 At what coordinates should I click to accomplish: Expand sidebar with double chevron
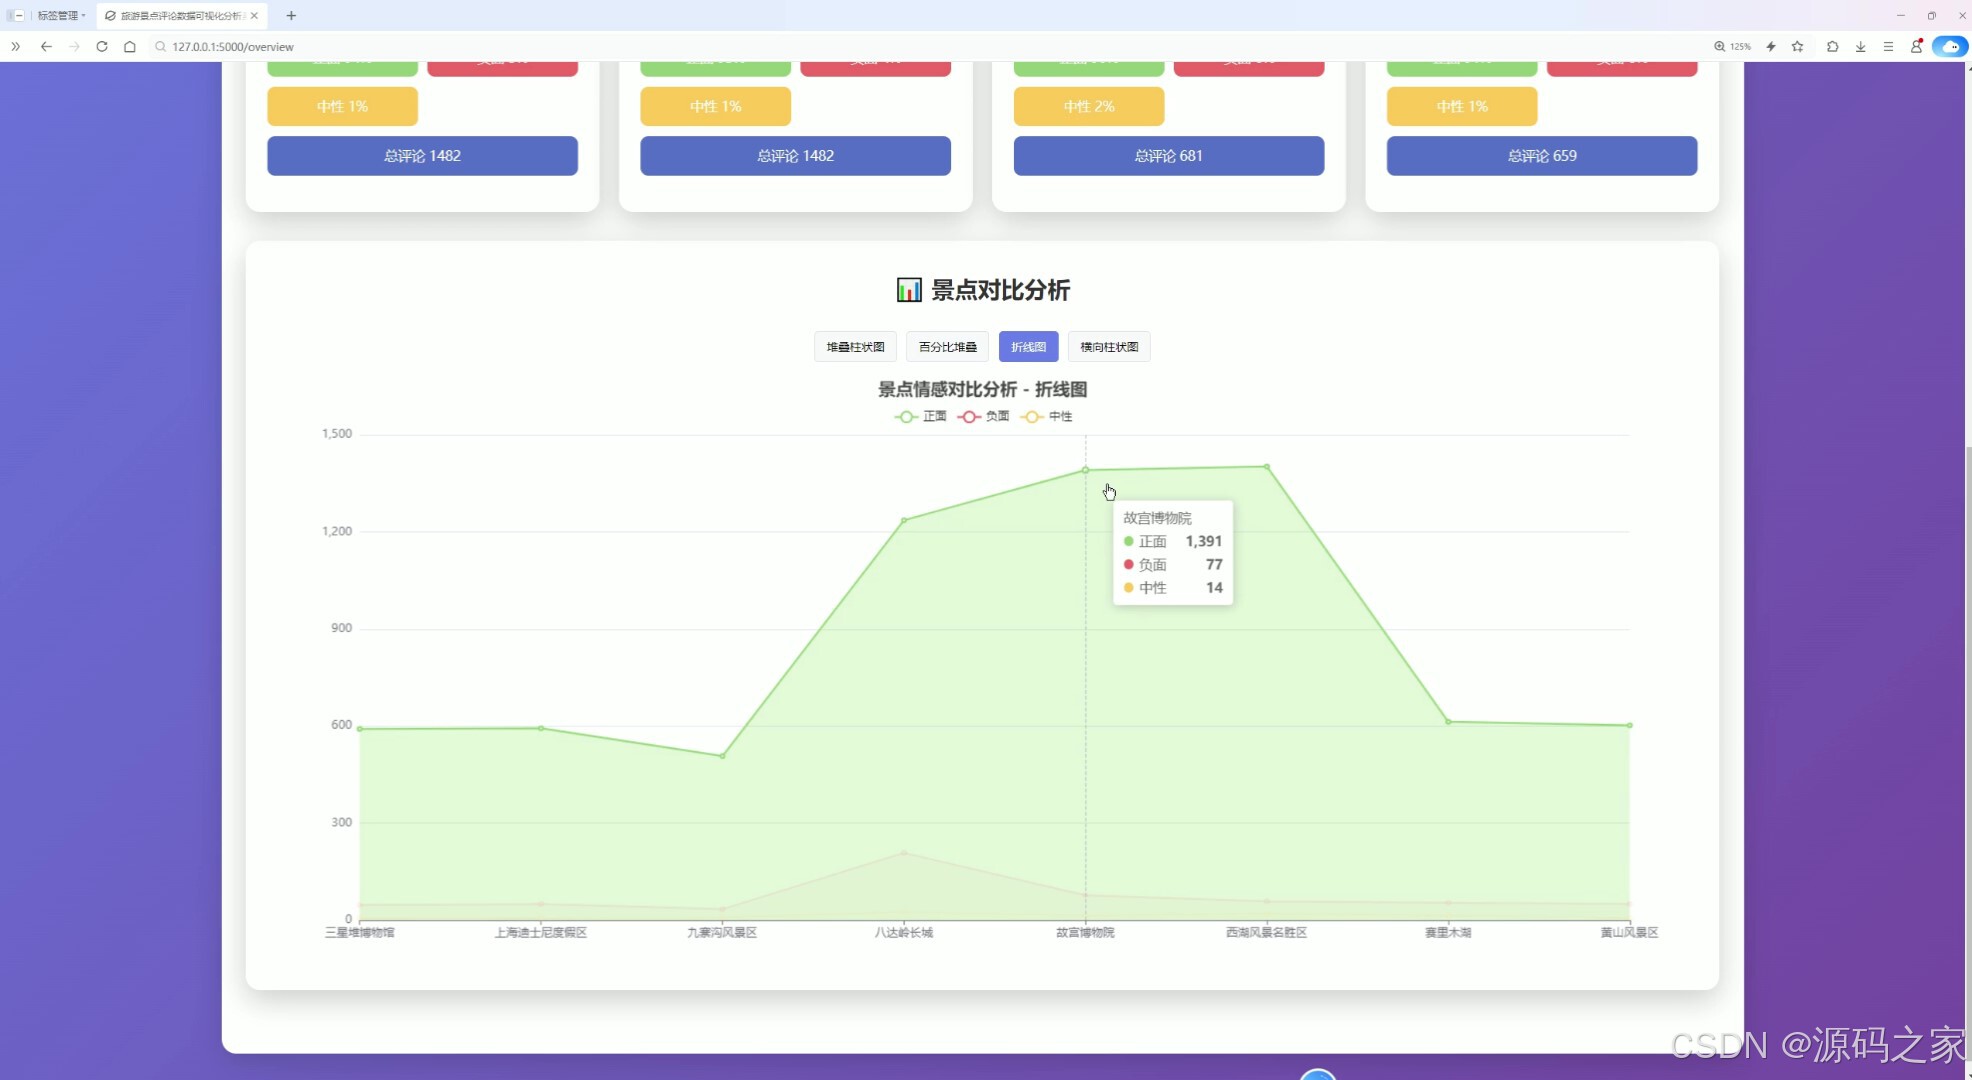pyautogui.click(x=16, y=46)
